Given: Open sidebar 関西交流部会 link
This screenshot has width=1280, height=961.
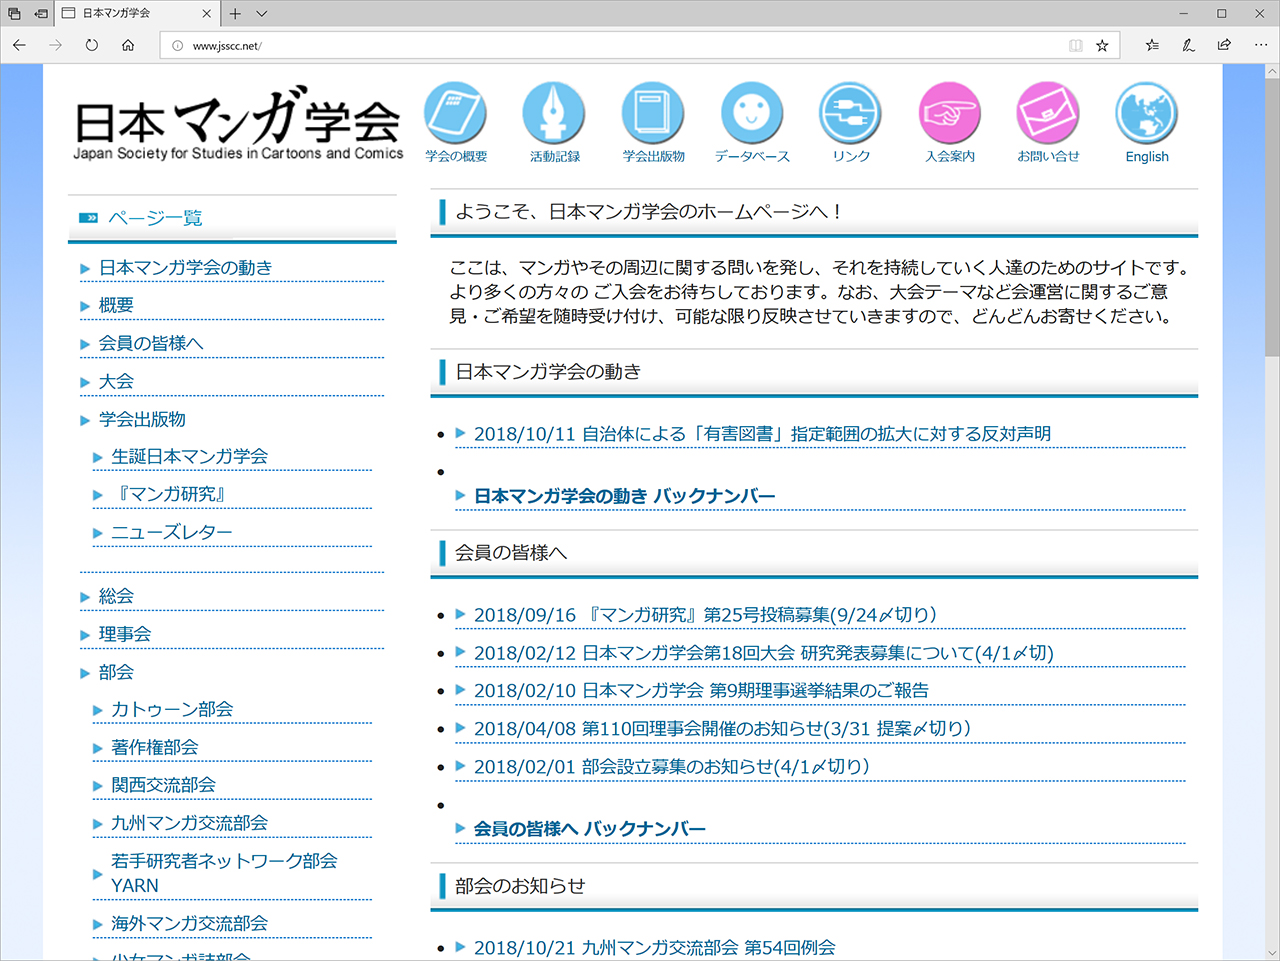Looking at the screenshot, I should (x=163, y=785).
